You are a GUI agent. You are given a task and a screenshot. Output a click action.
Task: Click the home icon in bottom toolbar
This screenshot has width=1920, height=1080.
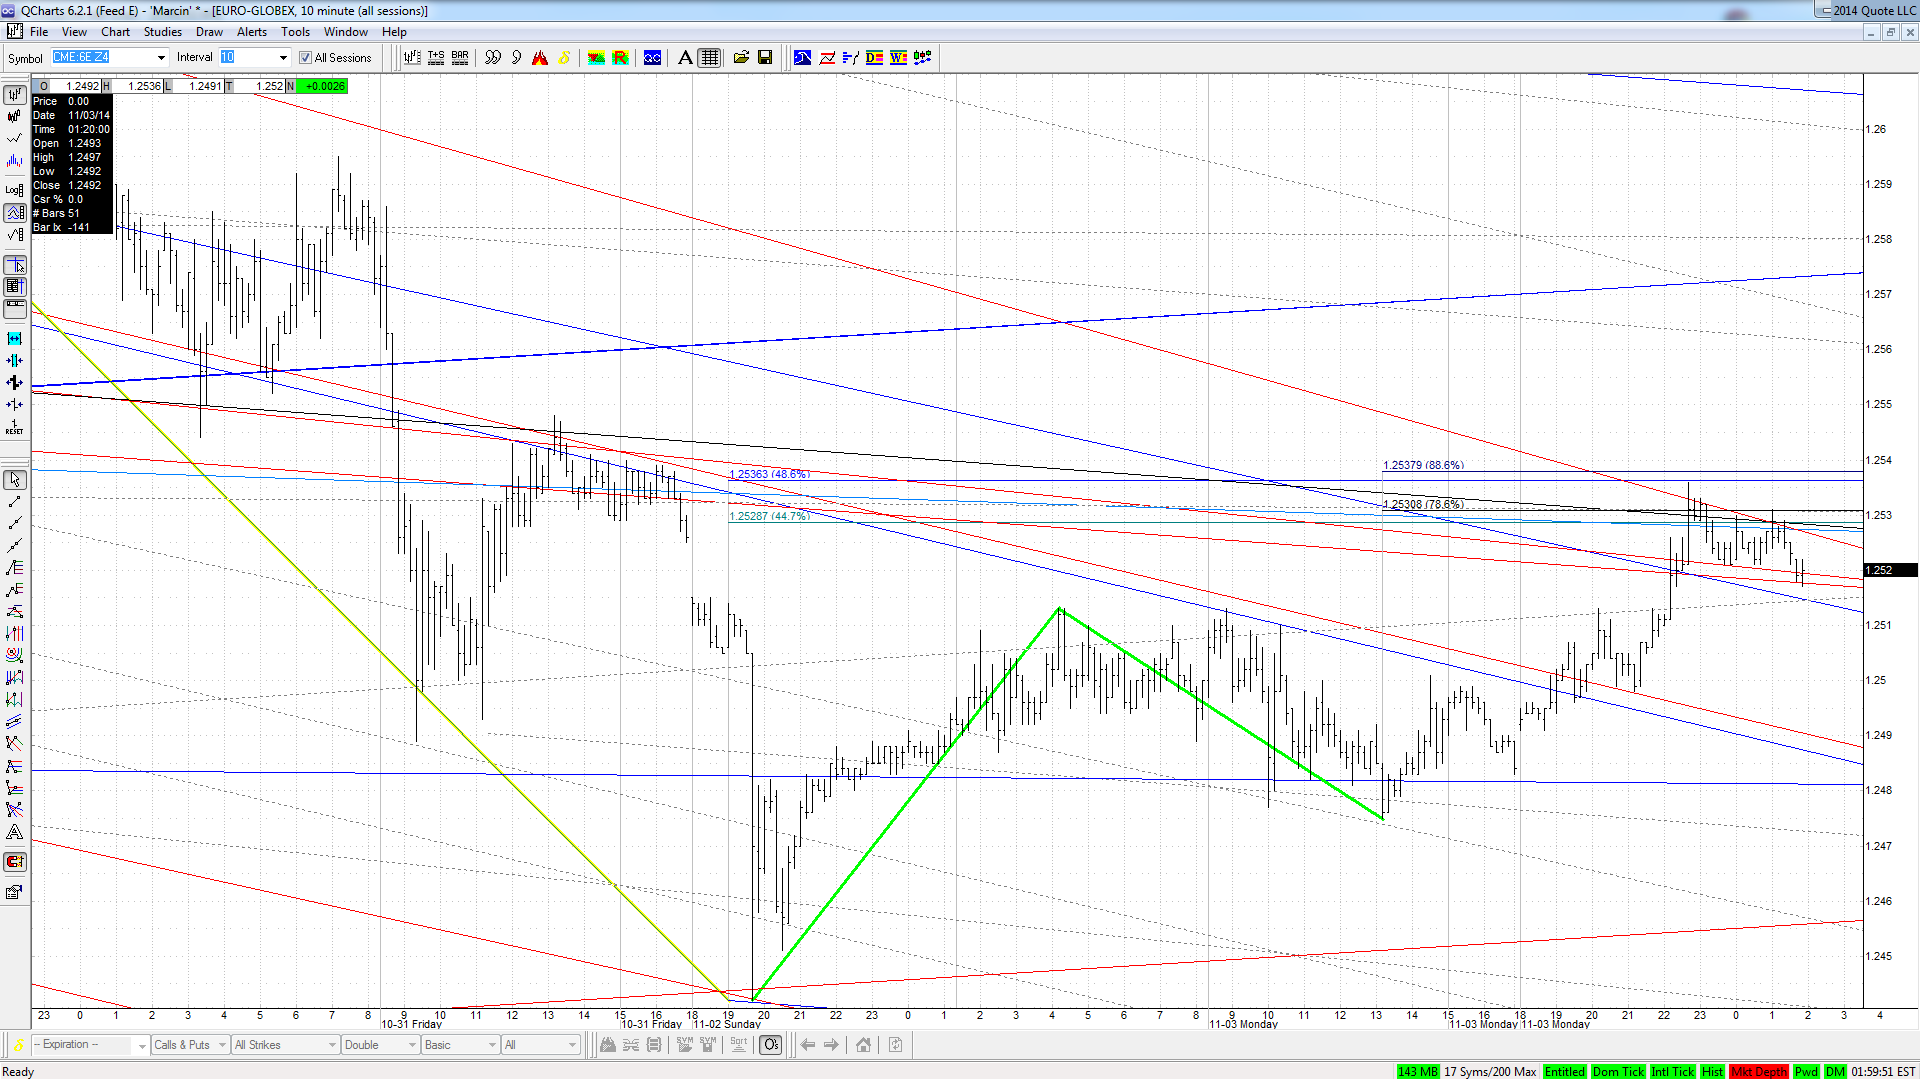(x=864, y=1045)
